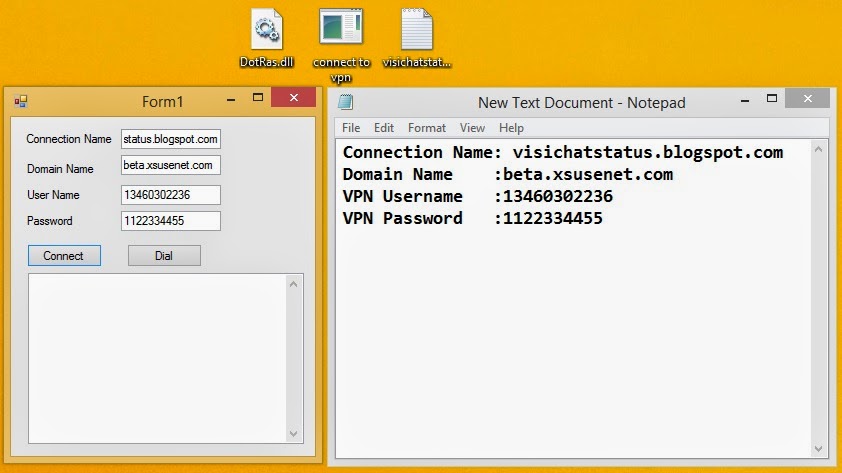Click the Password label in Form1

(x=49, y=221)
